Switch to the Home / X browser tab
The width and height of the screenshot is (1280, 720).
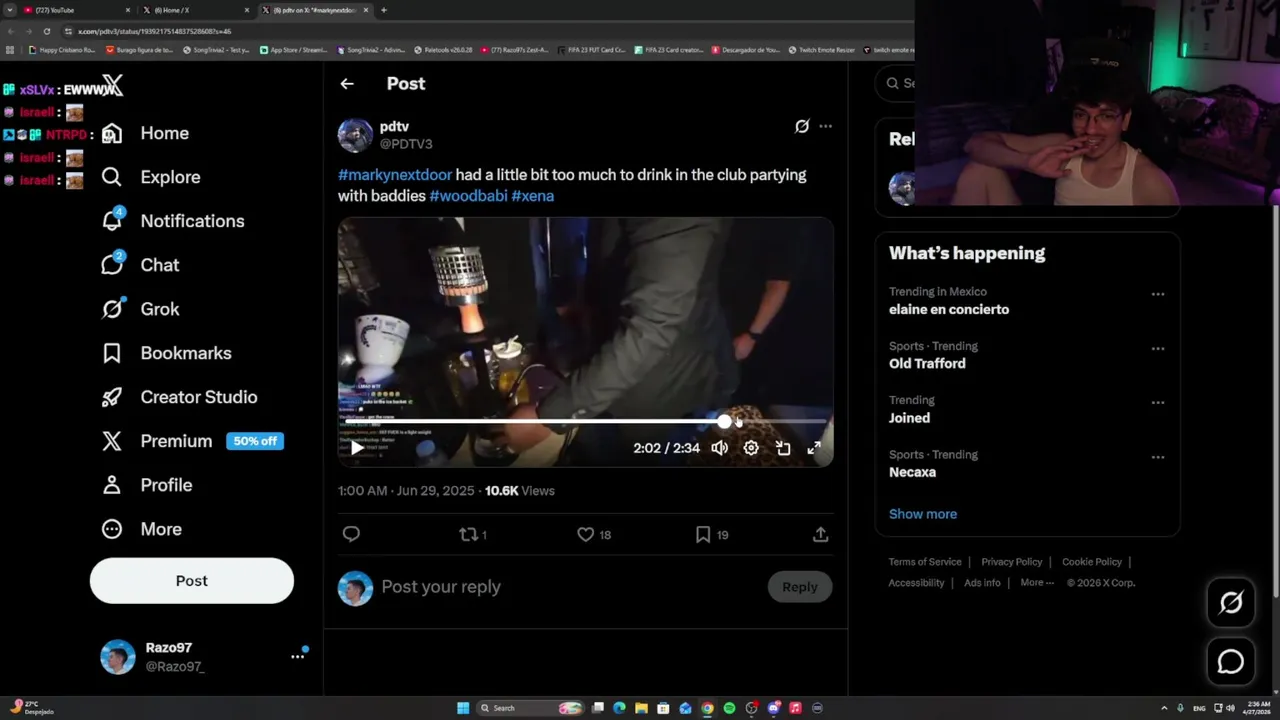pyautogui.click(x=195, y=10)
